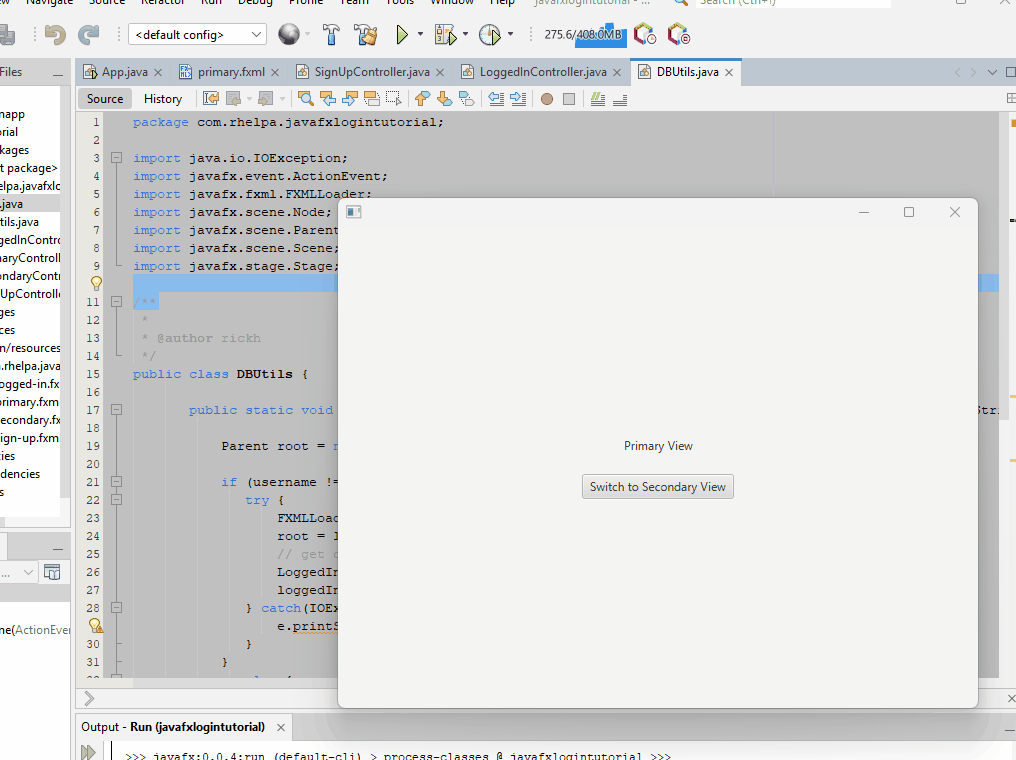This screenshot has height=760, width=1016.
Task: Click the second profiler hexagon icon
Action: click(x=678, y=34)
